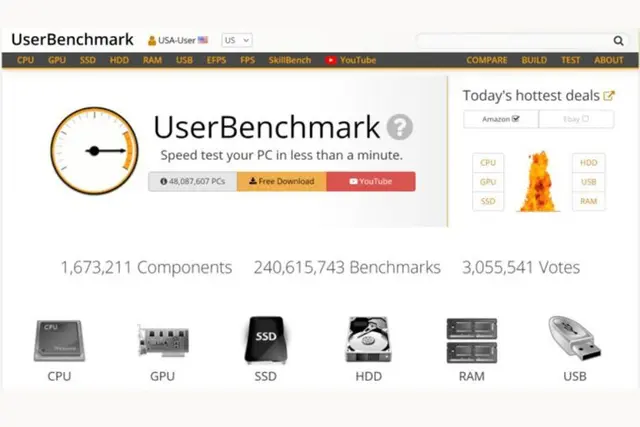Viewport: 640px width, 427px height.
Task: Open BUILD in the navigation bar
Action: click(534, 60)
